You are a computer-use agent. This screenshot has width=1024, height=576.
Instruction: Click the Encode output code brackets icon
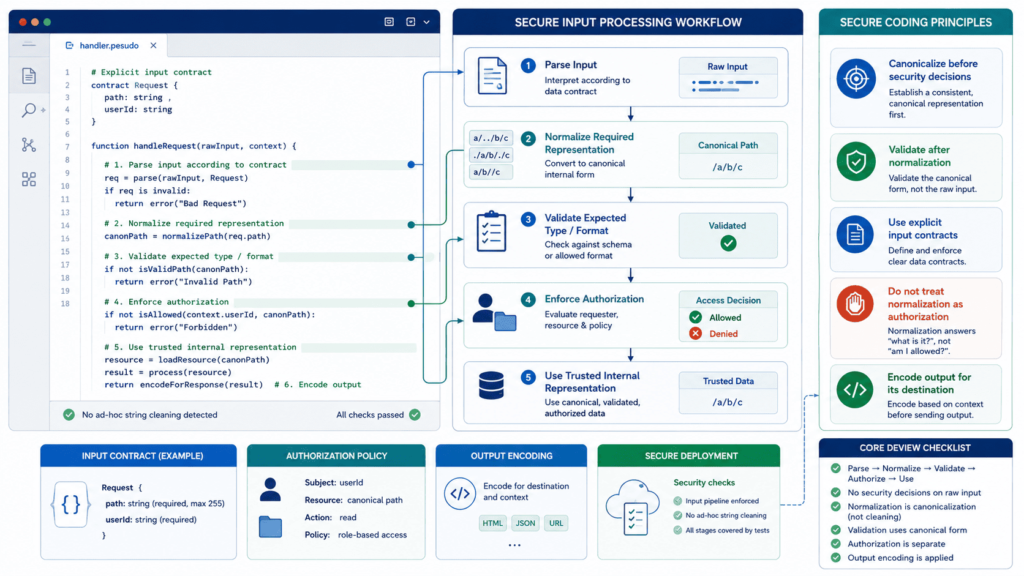point(855,389)
